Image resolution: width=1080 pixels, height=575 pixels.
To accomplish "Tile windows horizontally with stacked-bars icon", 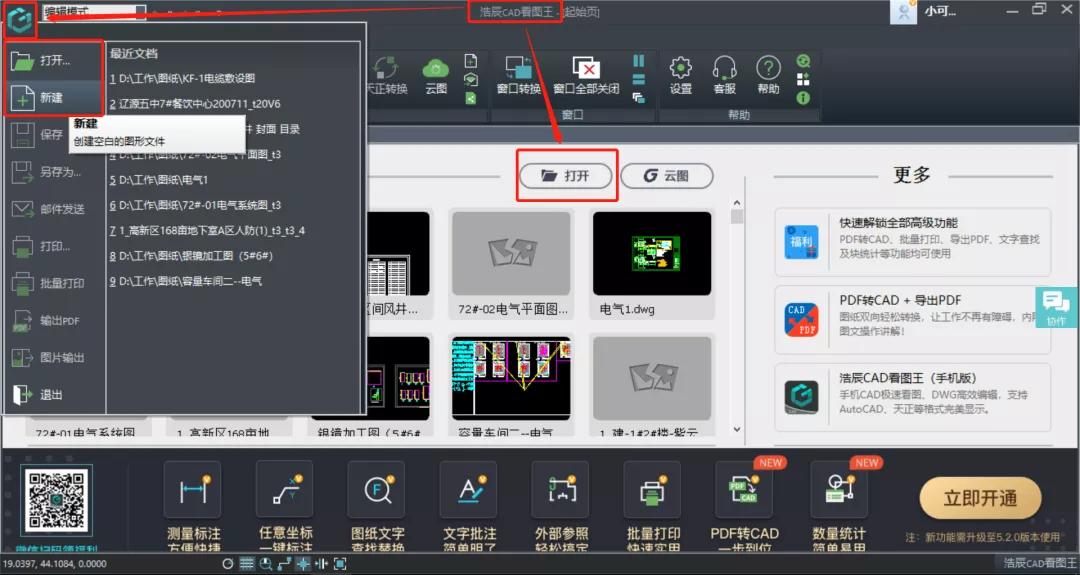I will (x=638, y=79).
